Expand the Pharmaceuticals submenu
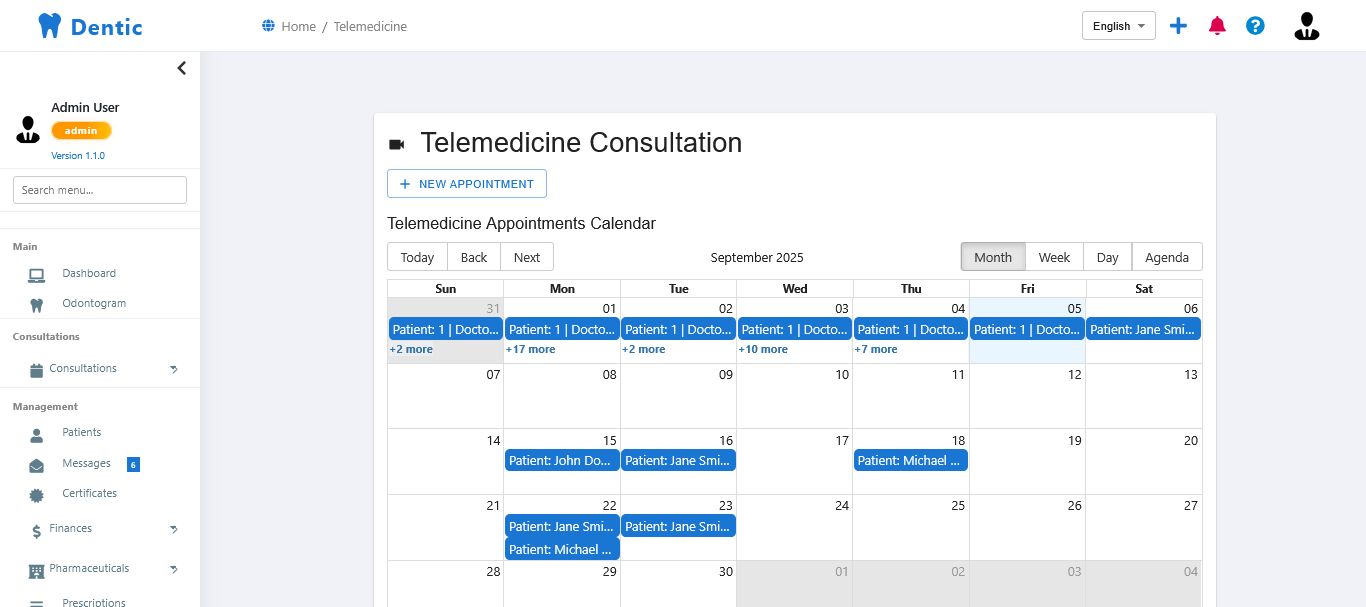 pos(173,569)
